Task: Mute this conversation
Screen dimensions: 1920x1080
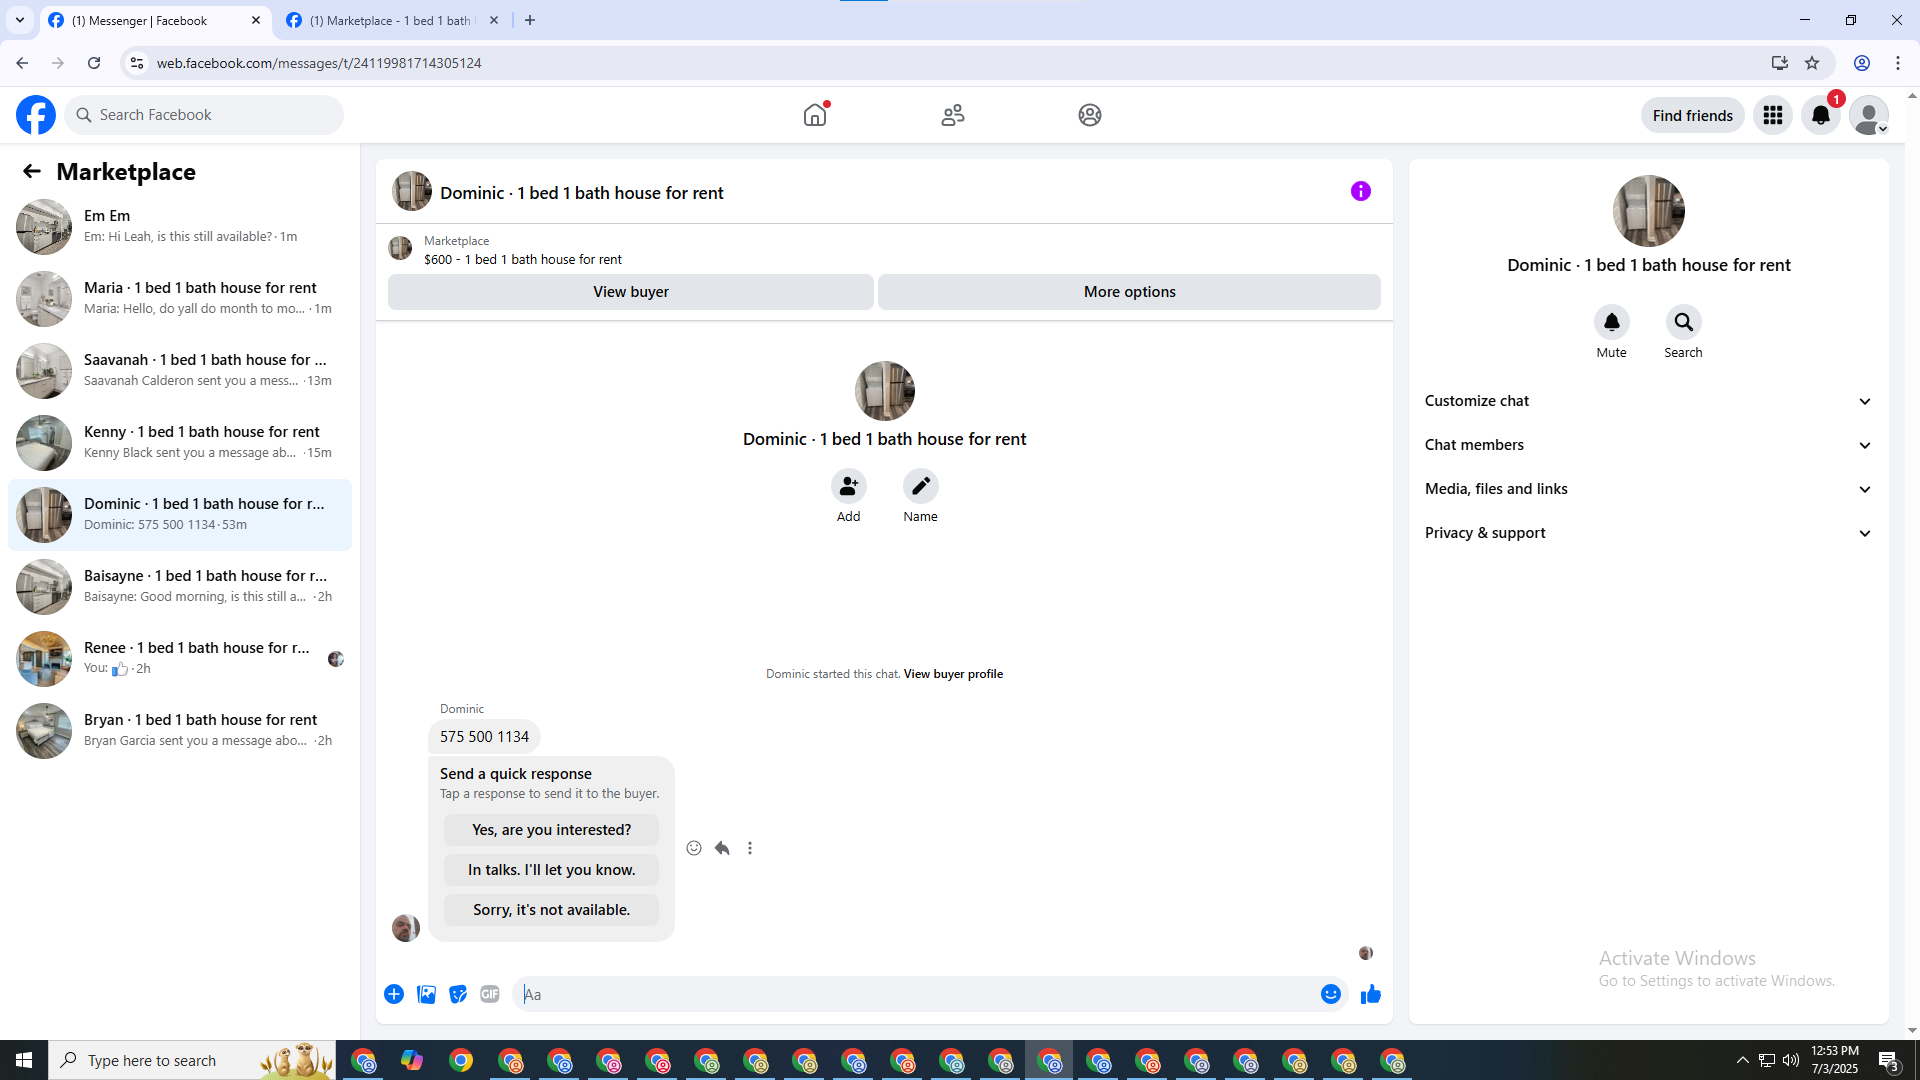Action: coord(1611,323)
